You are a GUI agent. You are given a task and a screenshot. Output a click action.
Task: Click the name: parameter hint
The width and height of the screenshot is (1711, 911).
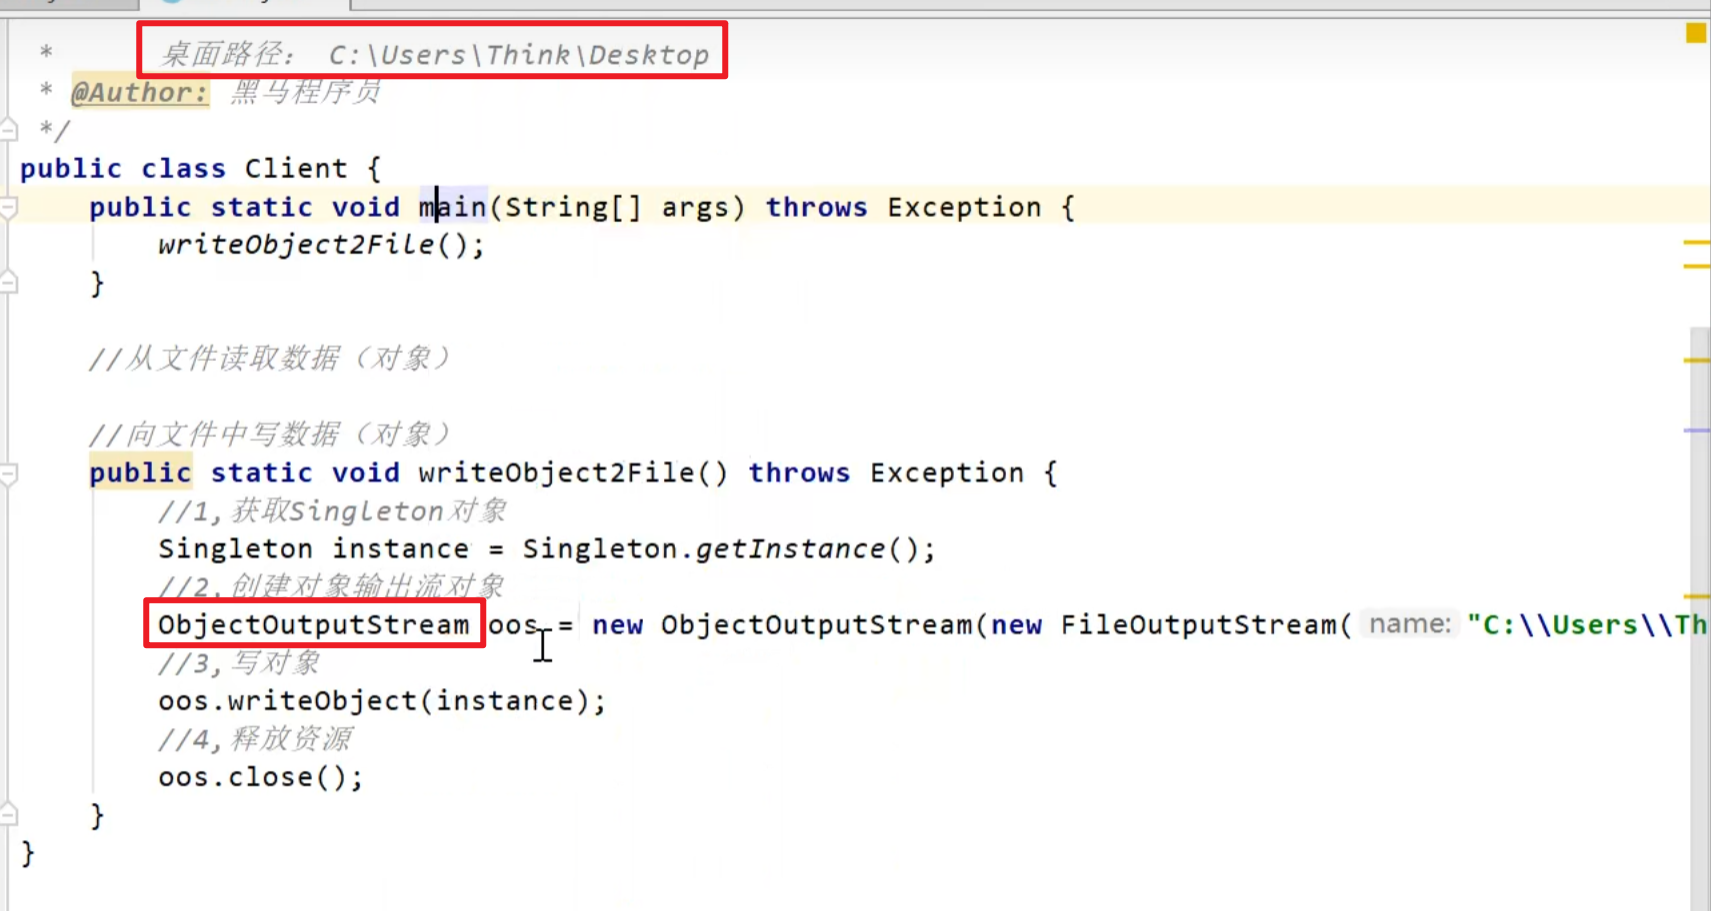[1409, 624]
